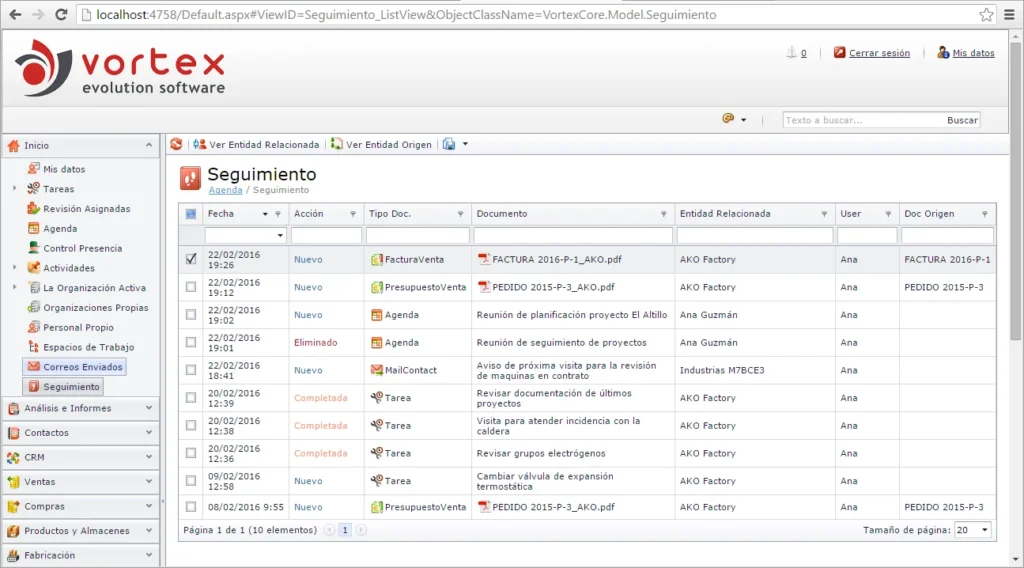The image size is (1024, 568).
Task: Expand the Fecha filter date dropdown
Action: tap(280, 235)
